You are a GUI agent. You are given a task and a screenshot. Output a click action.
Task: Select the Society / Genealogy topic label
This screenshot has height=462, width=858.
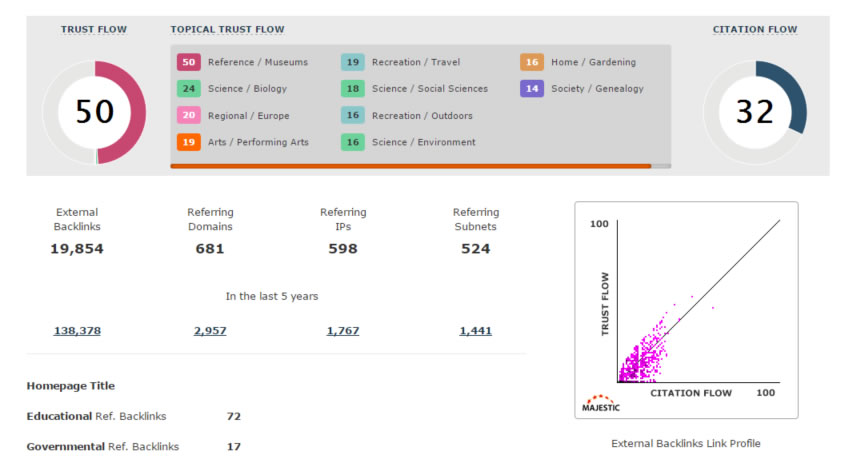598,89
